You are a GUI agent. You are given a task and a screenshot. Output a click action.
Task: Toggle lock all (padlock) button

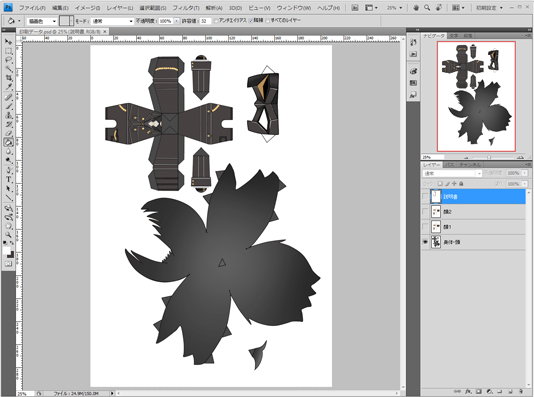461,184
